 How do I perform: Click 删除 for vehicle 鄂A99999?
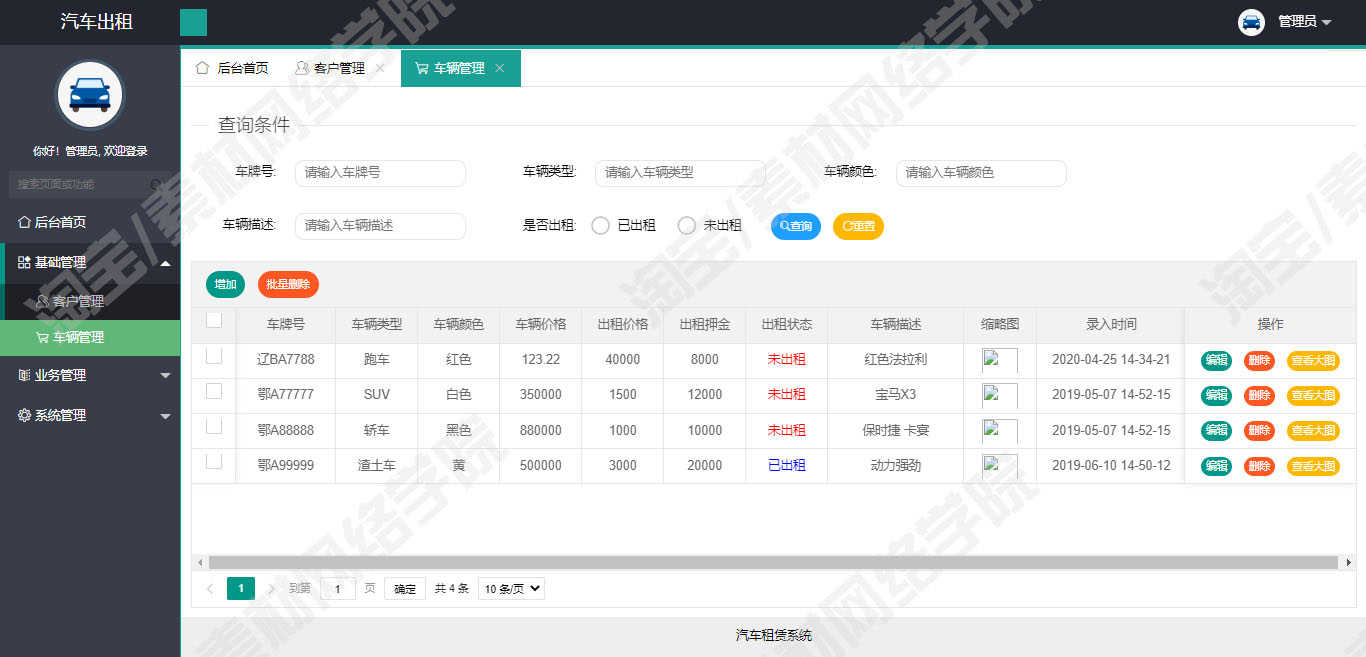1259,466
